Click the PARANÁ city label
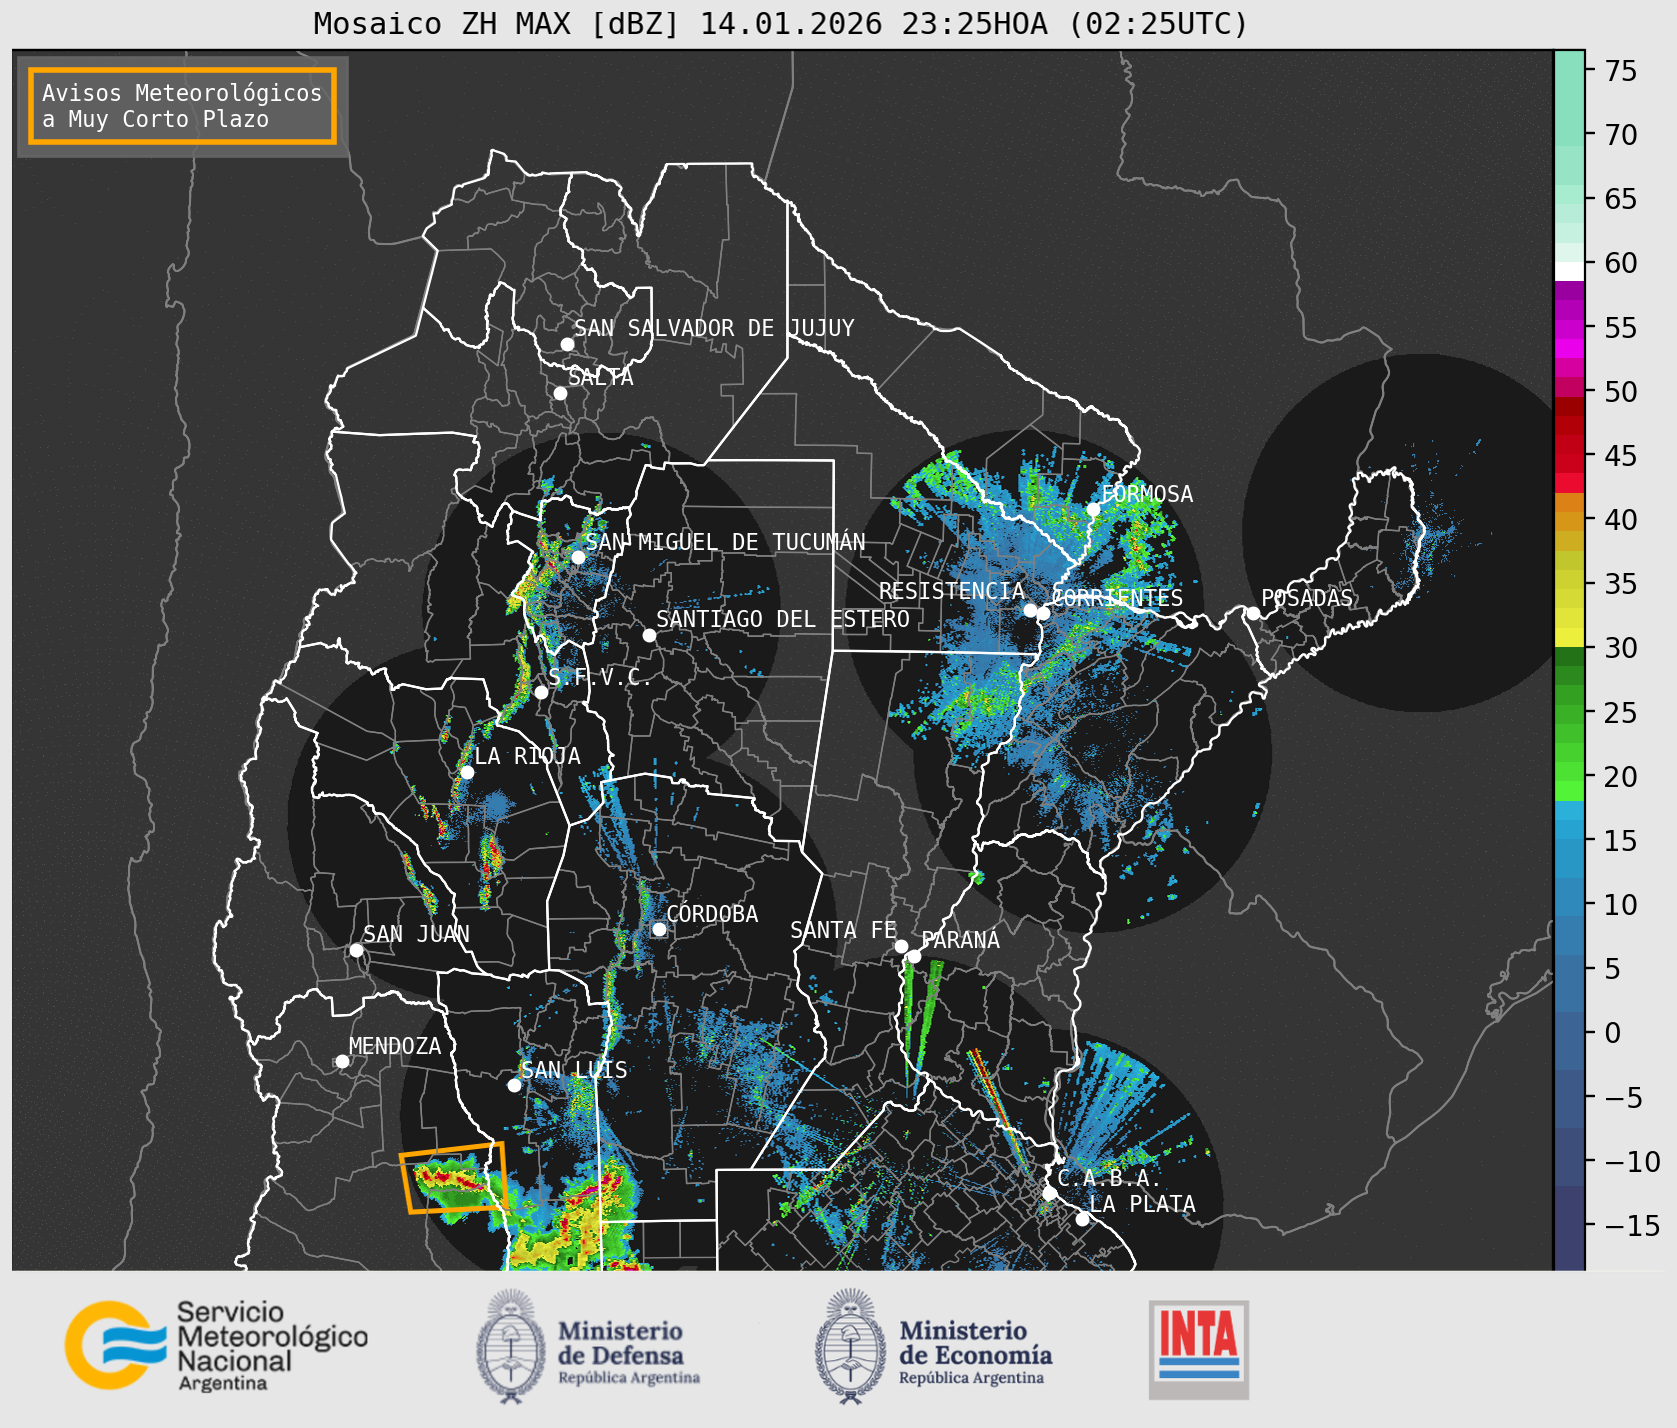This screenshot has width=1677, height=1428. pyautogui.click(x=960, y=940)
